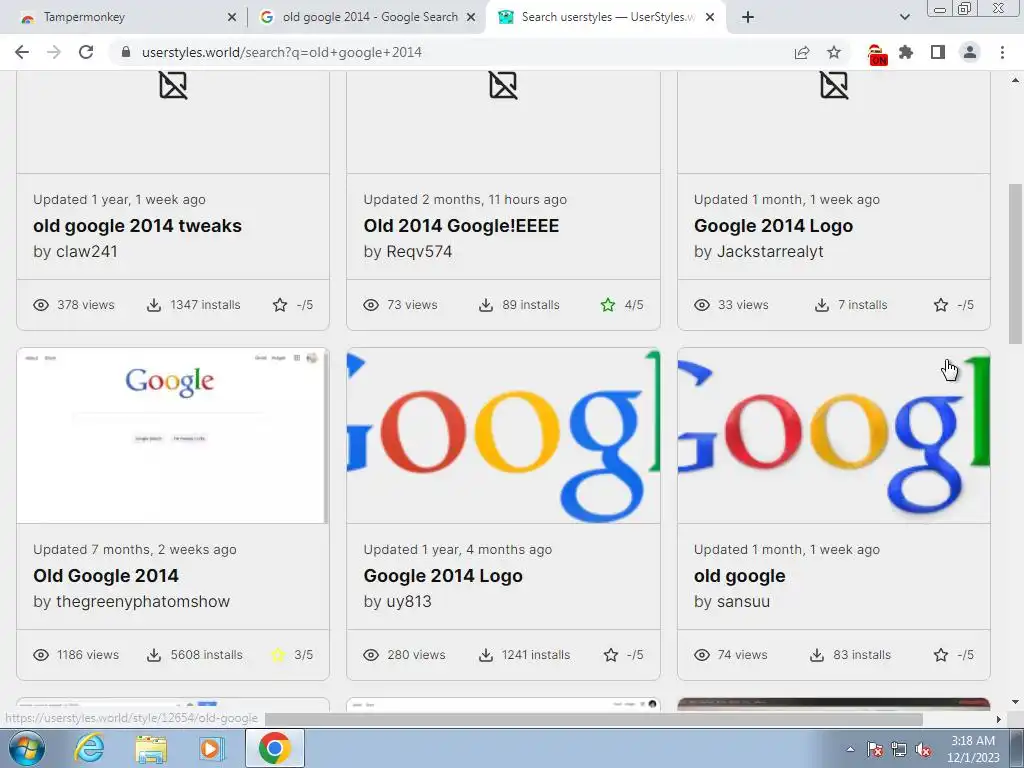
Task: Click missing image icon on claw241 card
Action: (173, 85)
